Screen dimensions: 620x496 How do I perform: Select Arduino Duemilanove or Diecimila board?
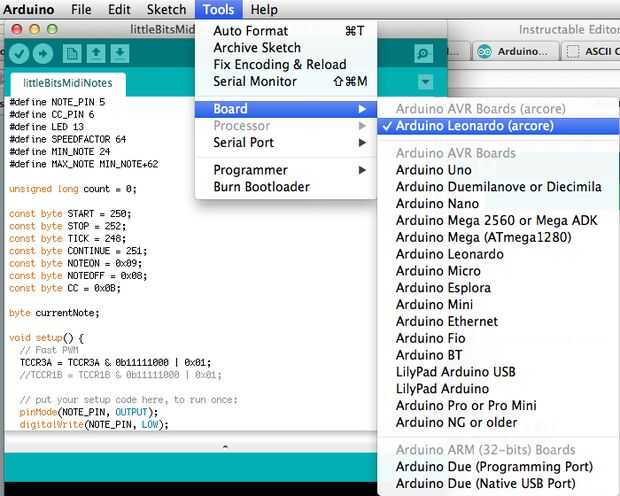498,187
